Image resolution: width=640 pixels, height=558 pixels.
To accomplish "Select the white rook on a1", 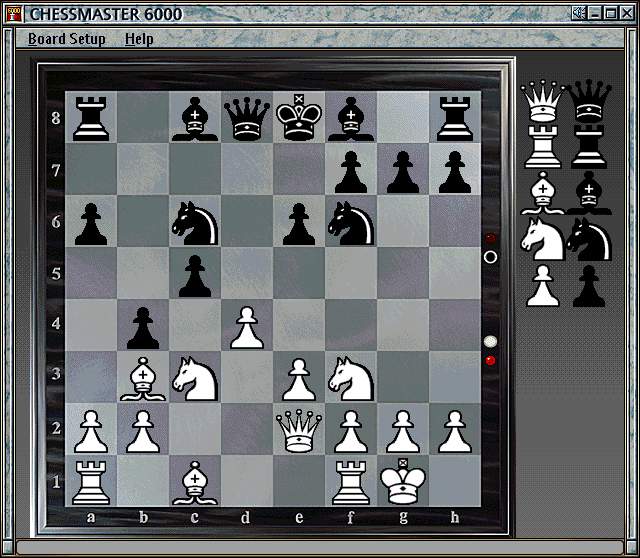I will (x=91, y=483).
